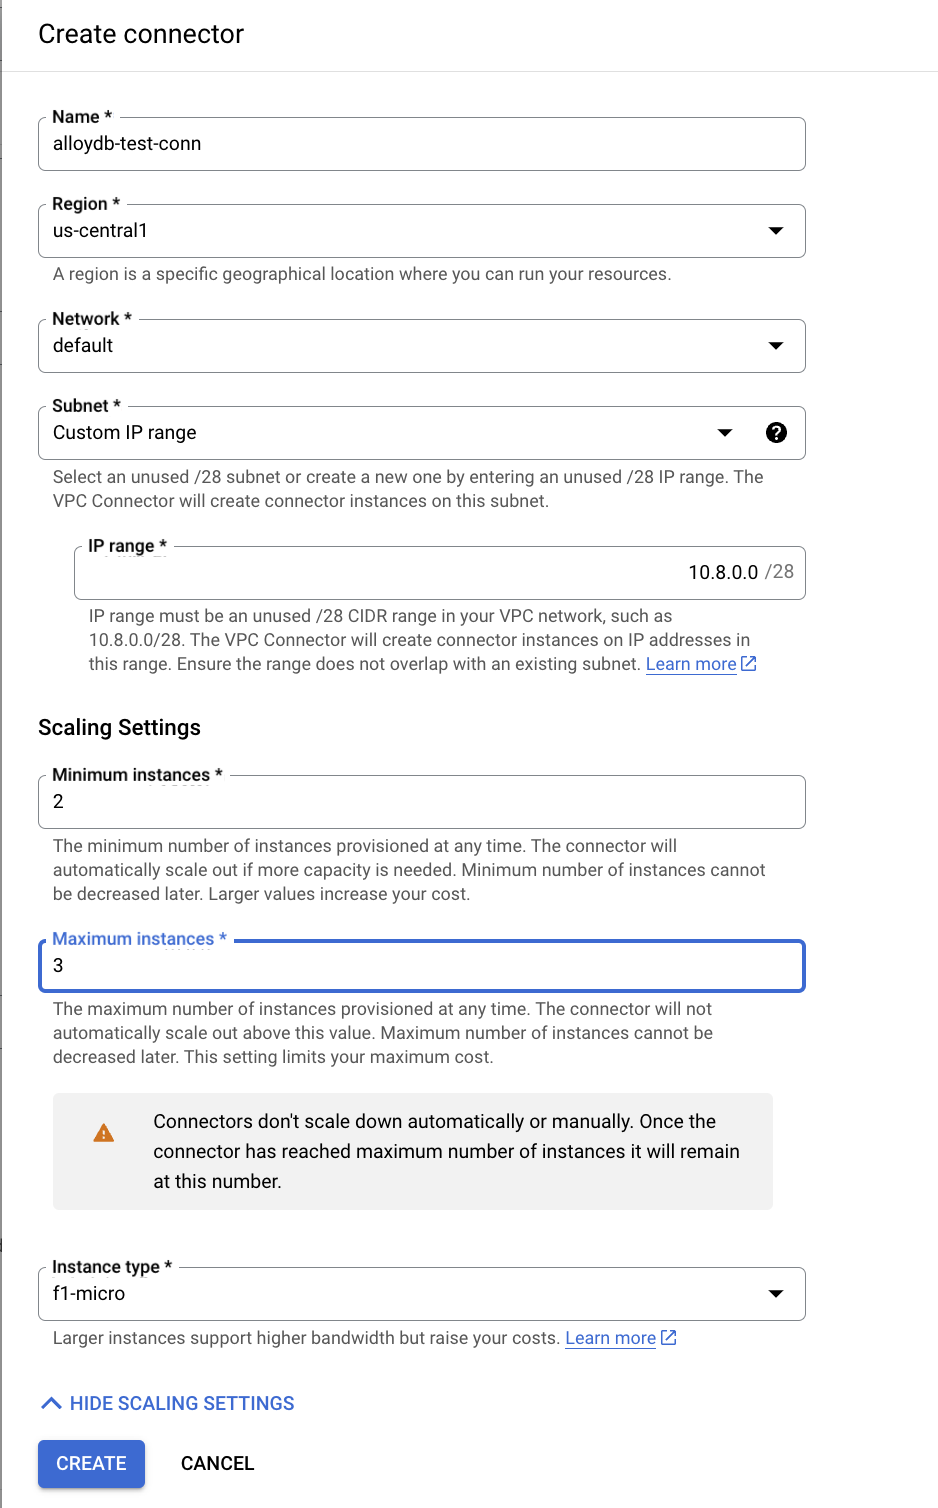This screenshot has width=938, height=1508.
Task: Open the Region dropdown arrow
Action: coord(775,231)
